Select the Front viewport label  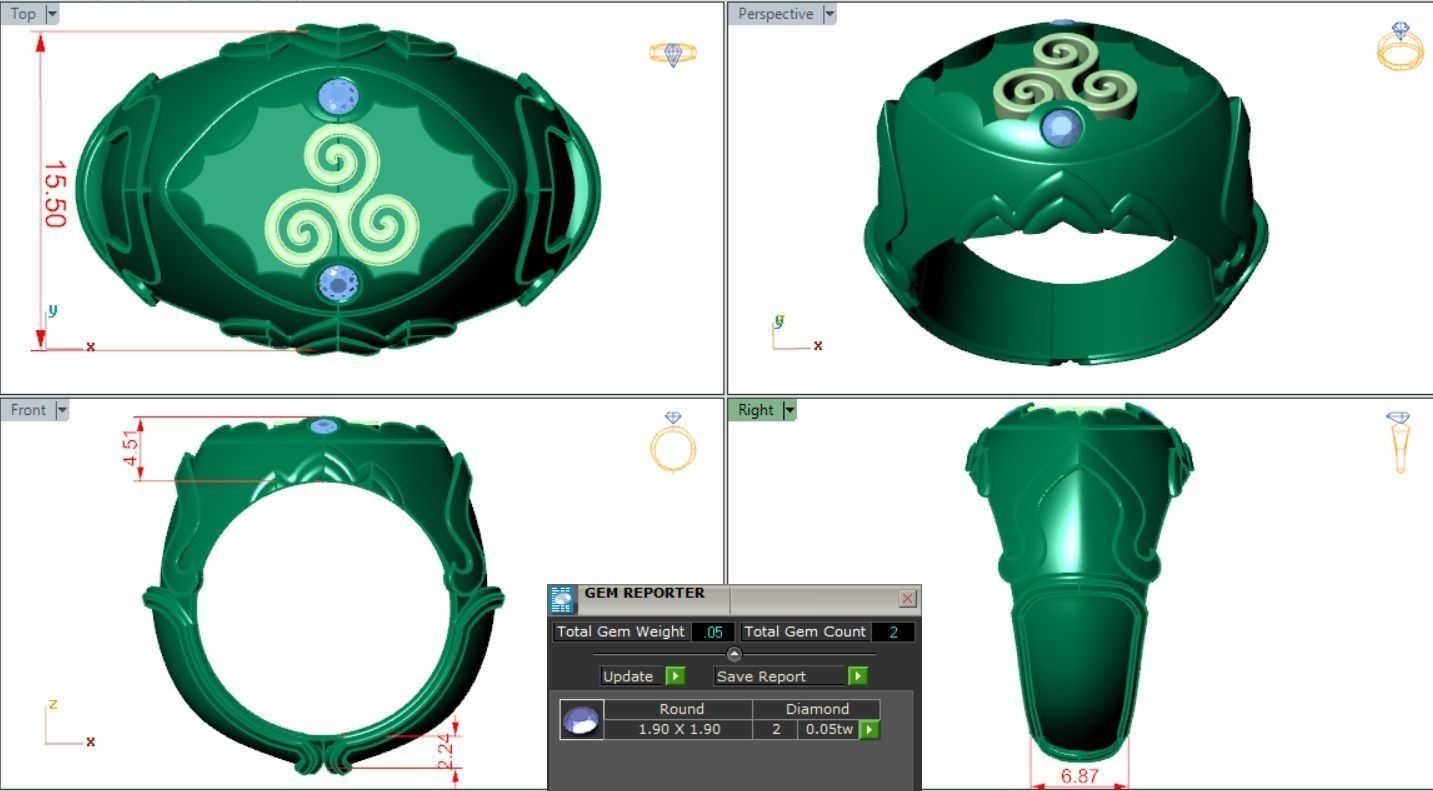coord(28,410)
